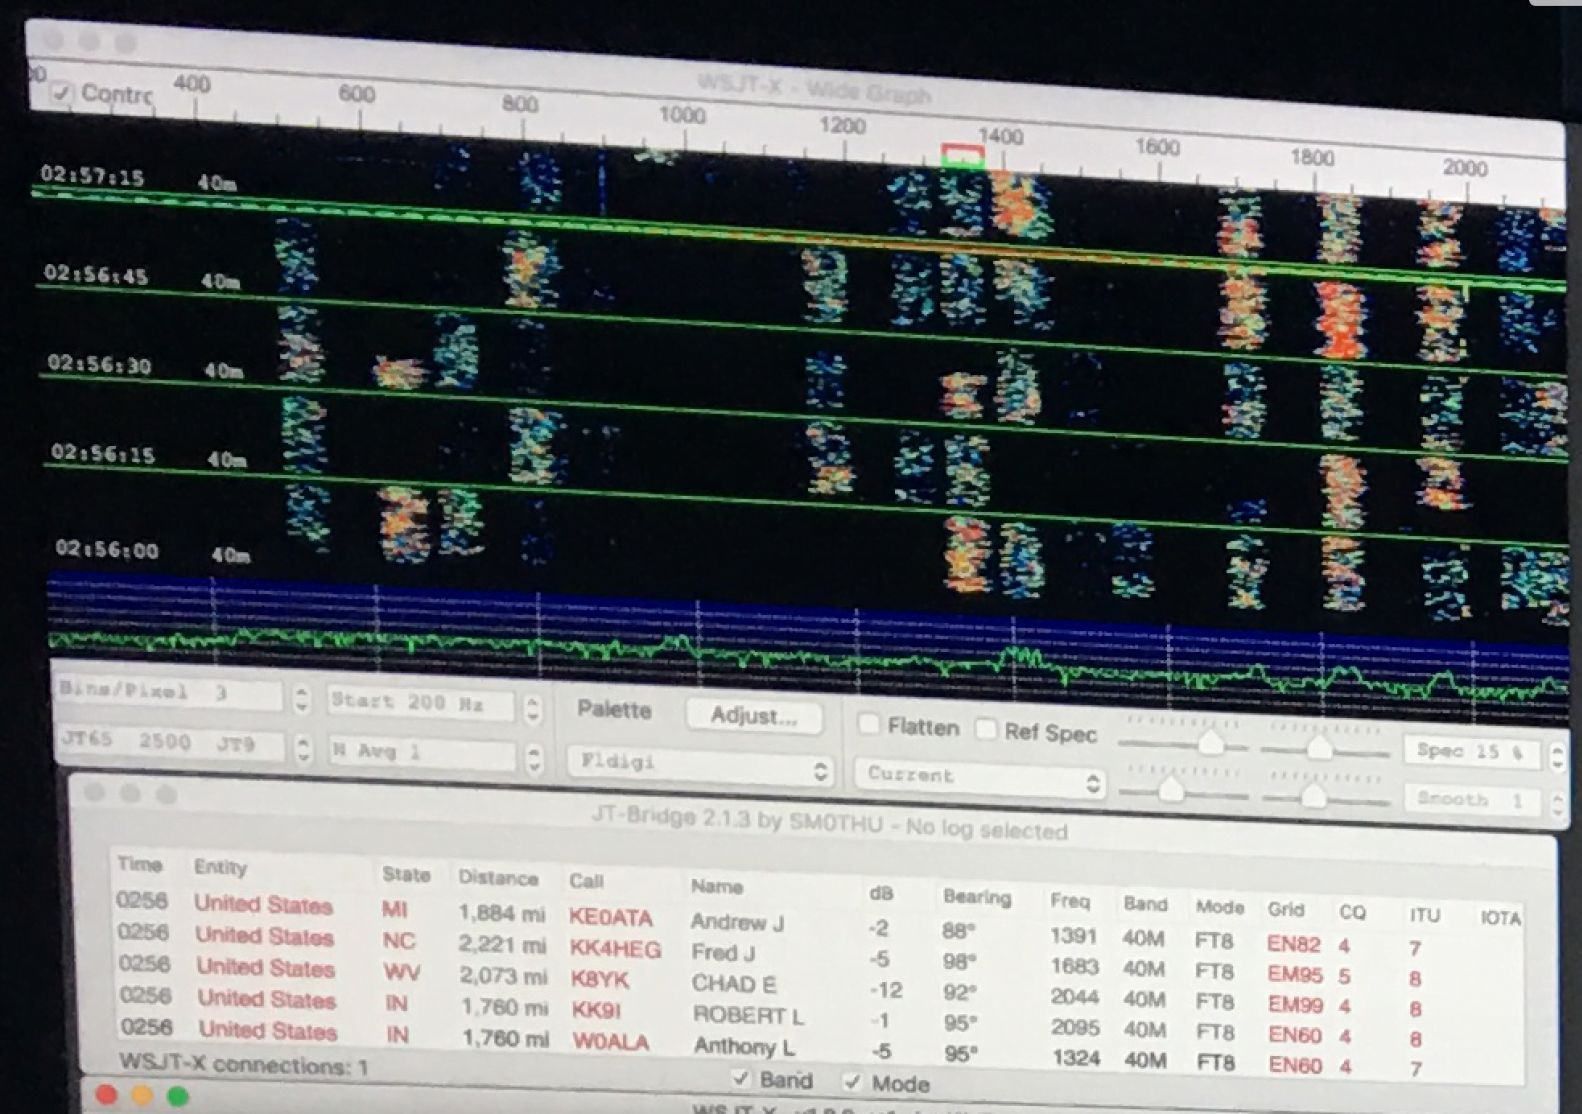Click the red close button of bottom window
The height and width of the screenshot is (1114, 1582).
(106, 1096)
